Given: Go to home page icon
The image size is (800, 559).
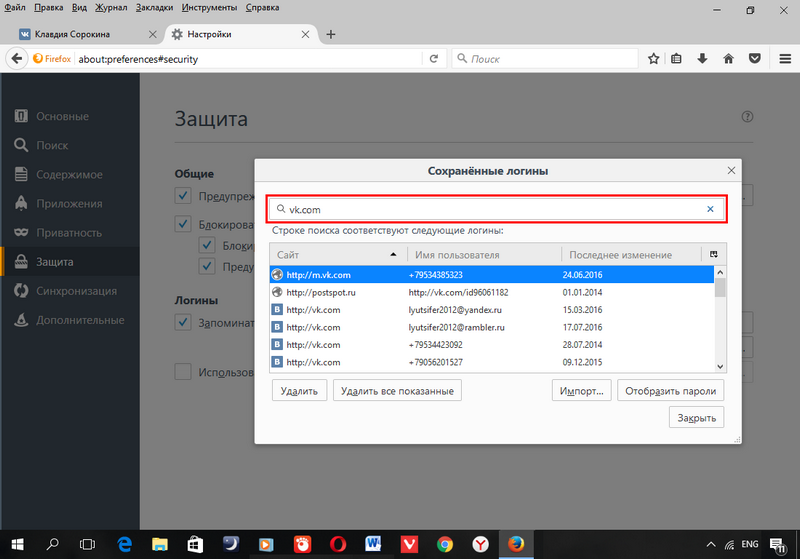Looking at the screenshot, I should 729,59.
